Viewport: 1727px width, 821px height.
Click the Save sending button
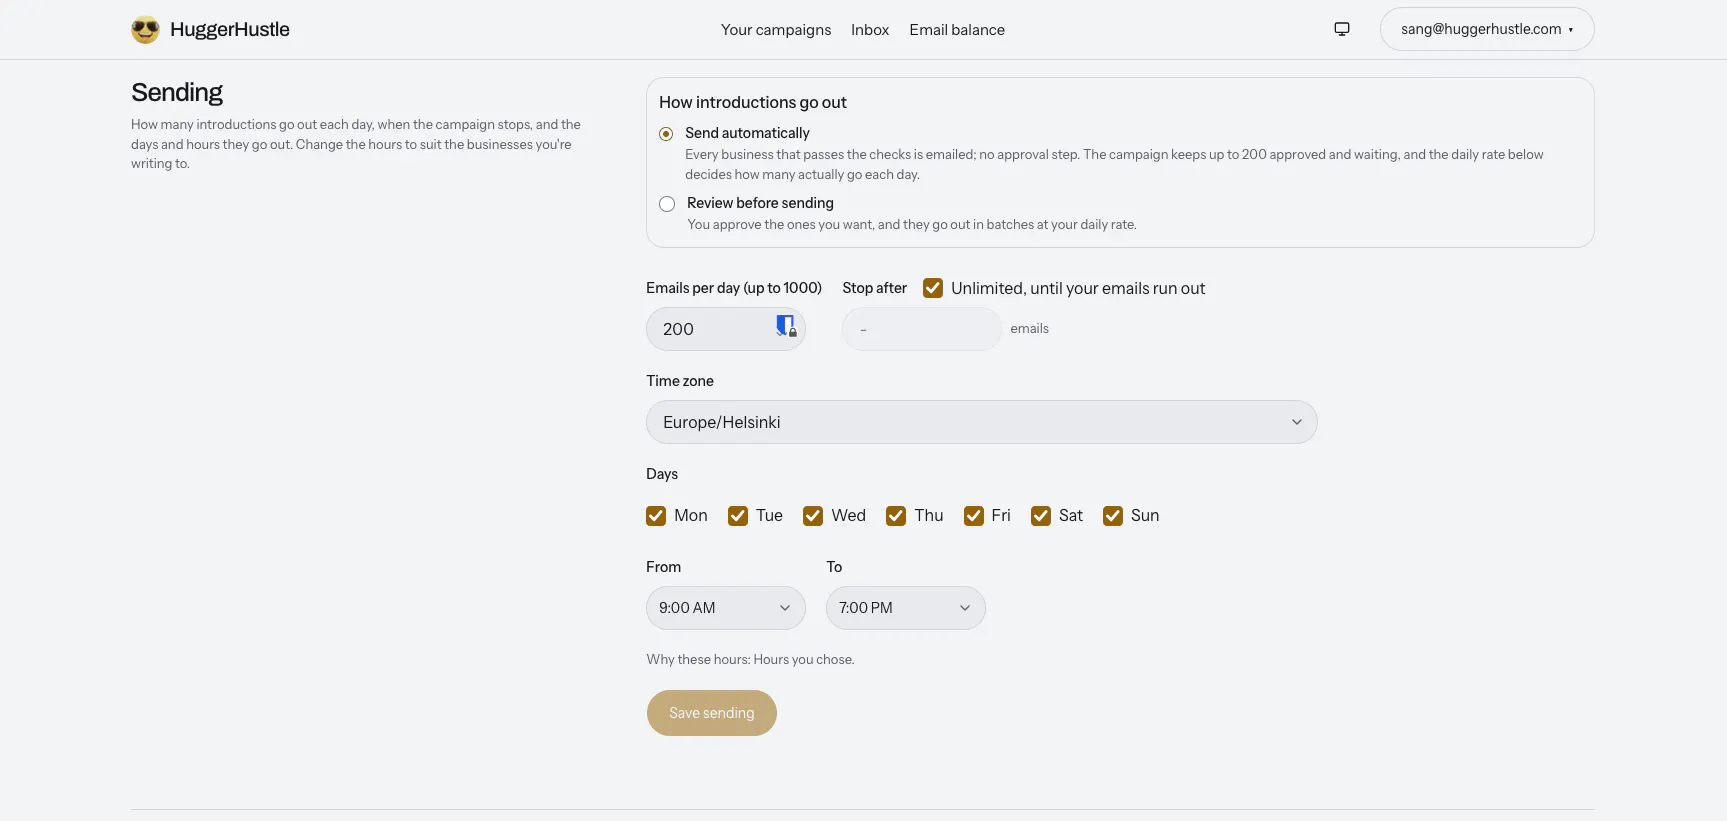point(712,713)
